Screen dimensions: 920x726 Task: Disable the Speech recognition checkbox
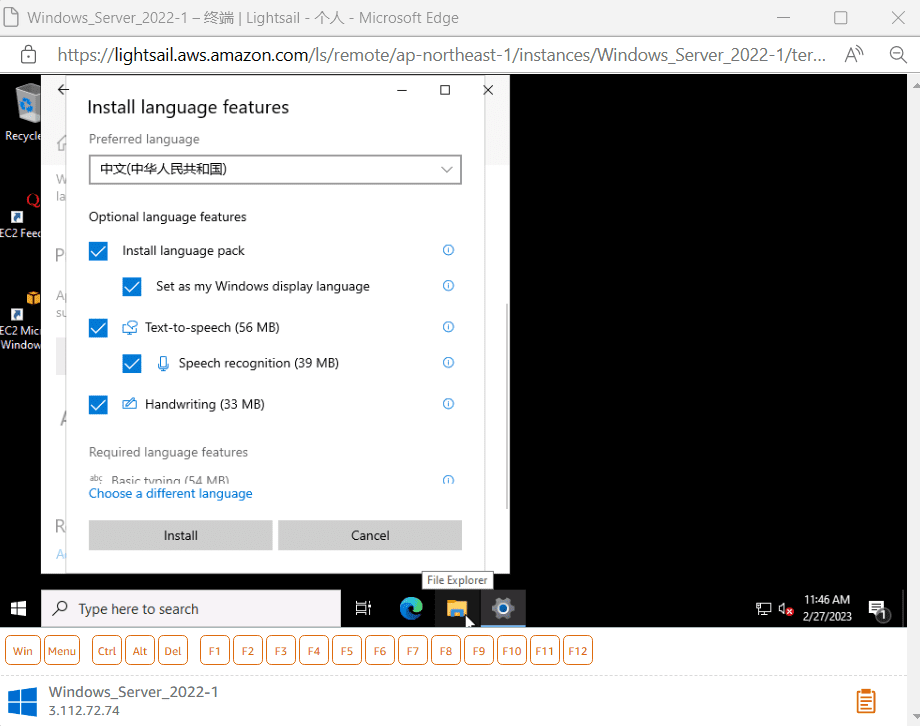pyautogui.click(x=132, y=363)
